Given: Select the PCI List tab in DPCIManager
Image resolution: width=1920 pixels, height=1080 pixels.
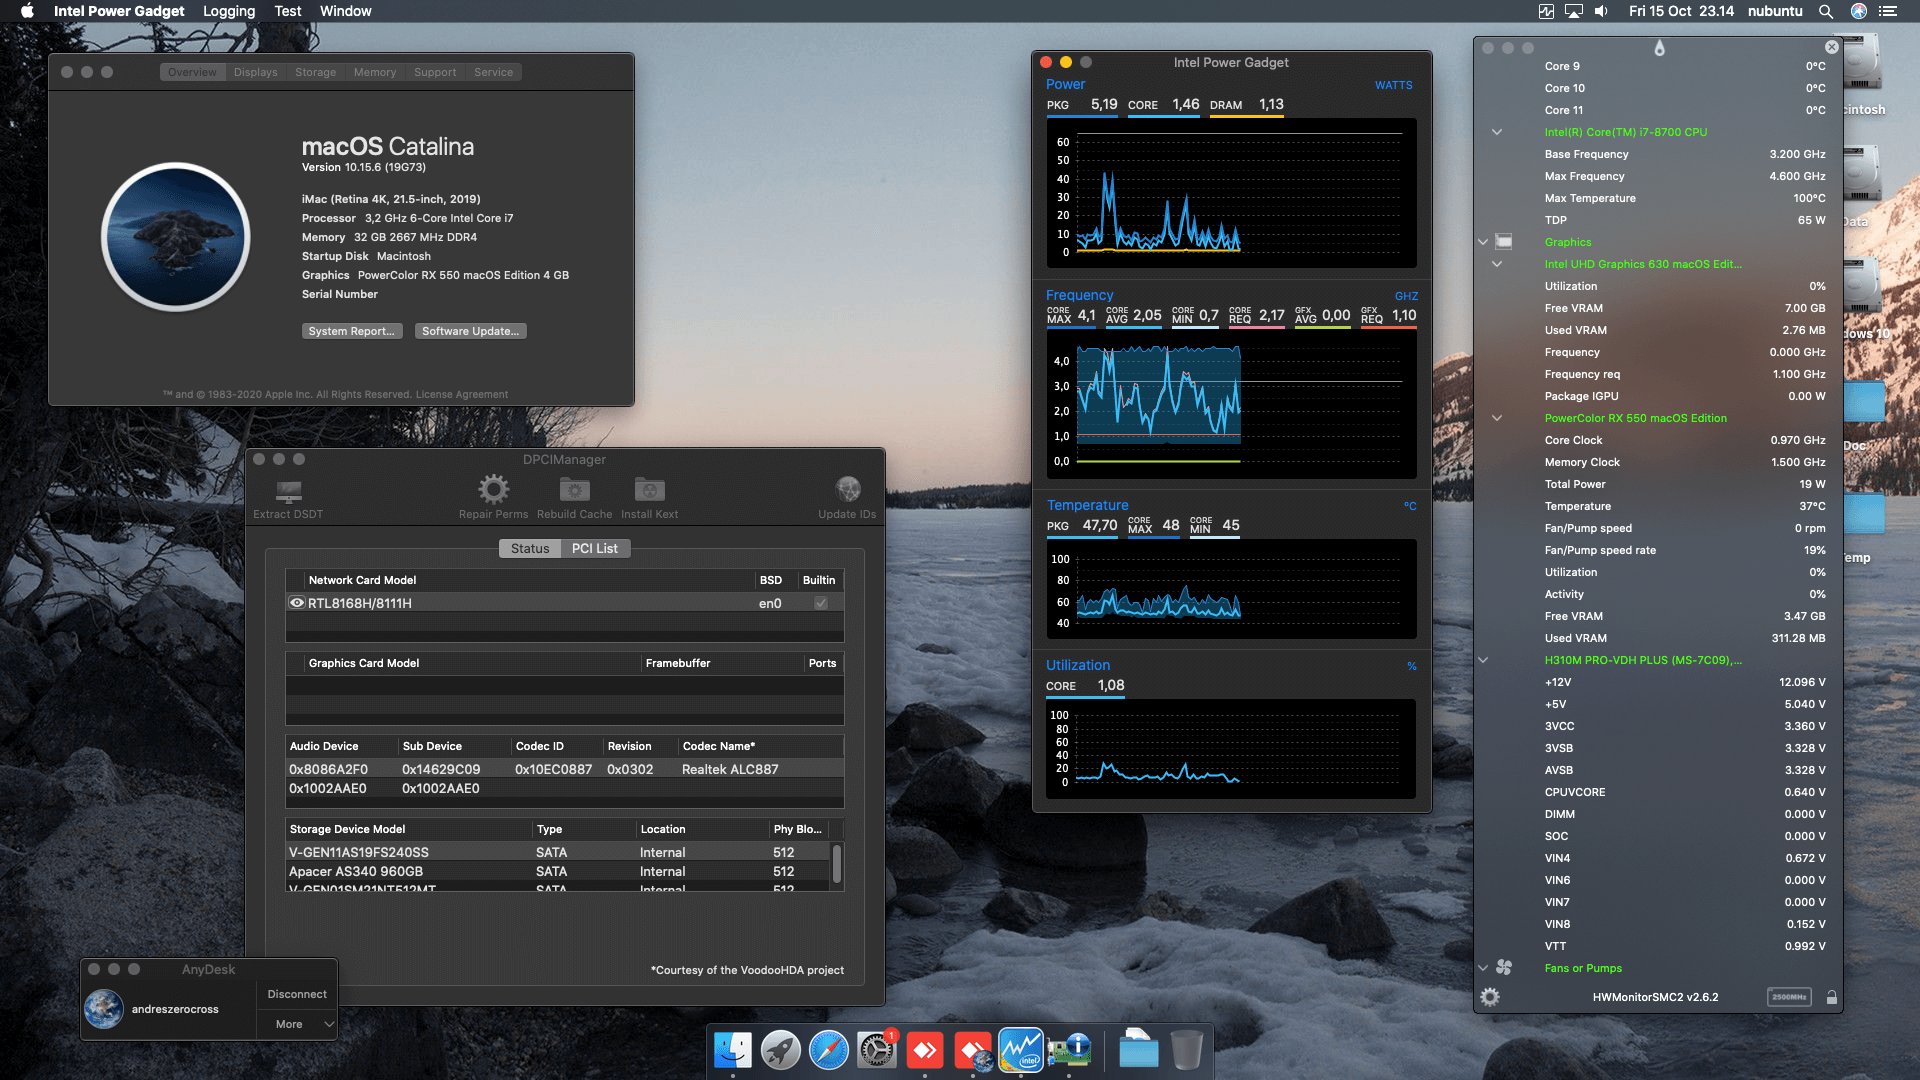Looking at the screenshot, I should tap(595, 548).
